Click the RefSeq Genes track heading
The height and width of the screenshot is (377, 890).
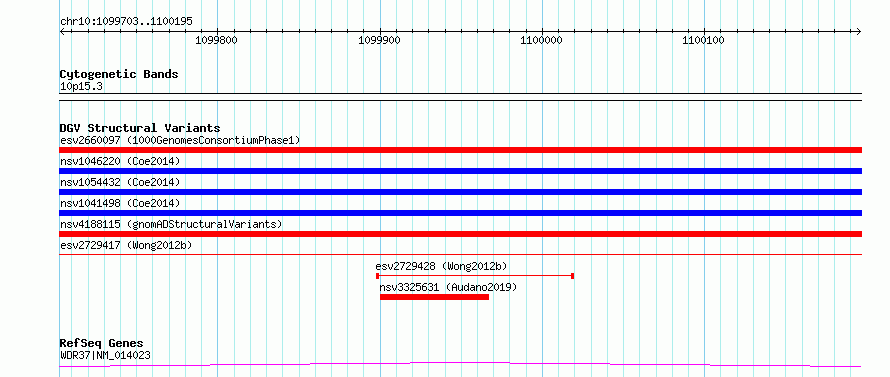click(102, 343)
